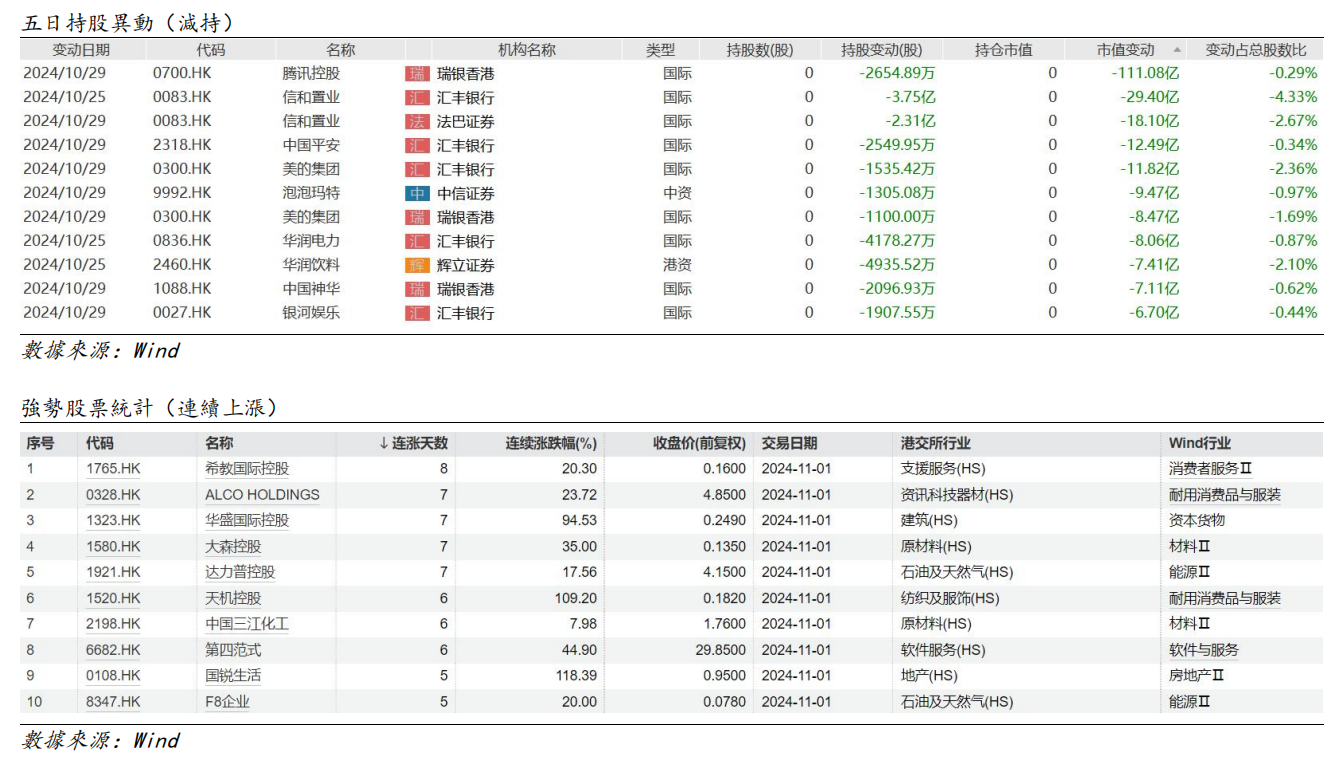Screen dimensions: 1333x761
Task: Open the 消费者服务Ⅱ Wind industry link
Action: [x=1211, y=469]
